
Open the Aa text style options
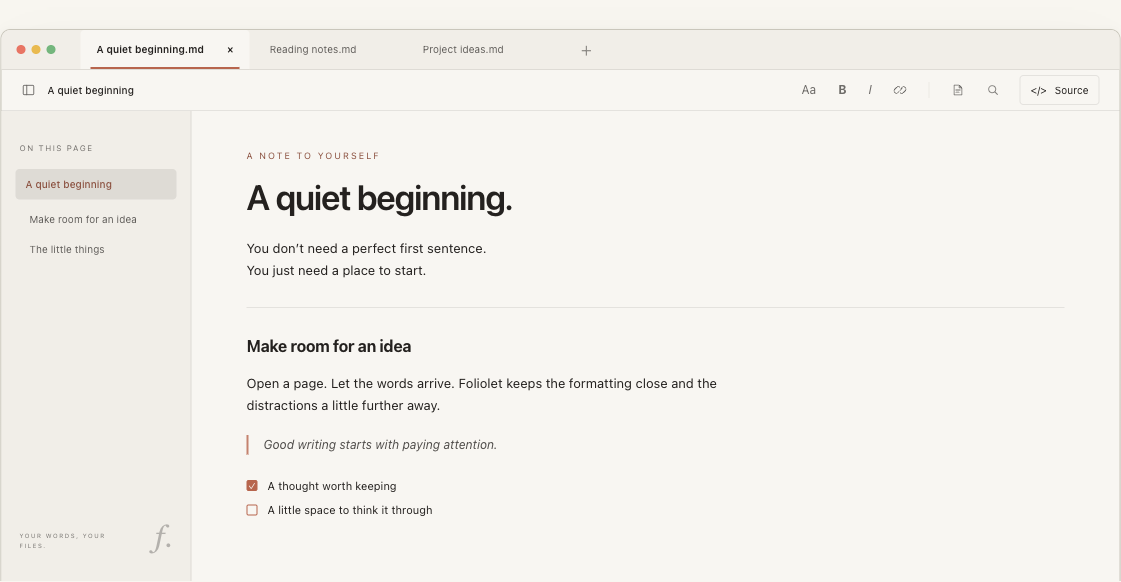[809, 90]
